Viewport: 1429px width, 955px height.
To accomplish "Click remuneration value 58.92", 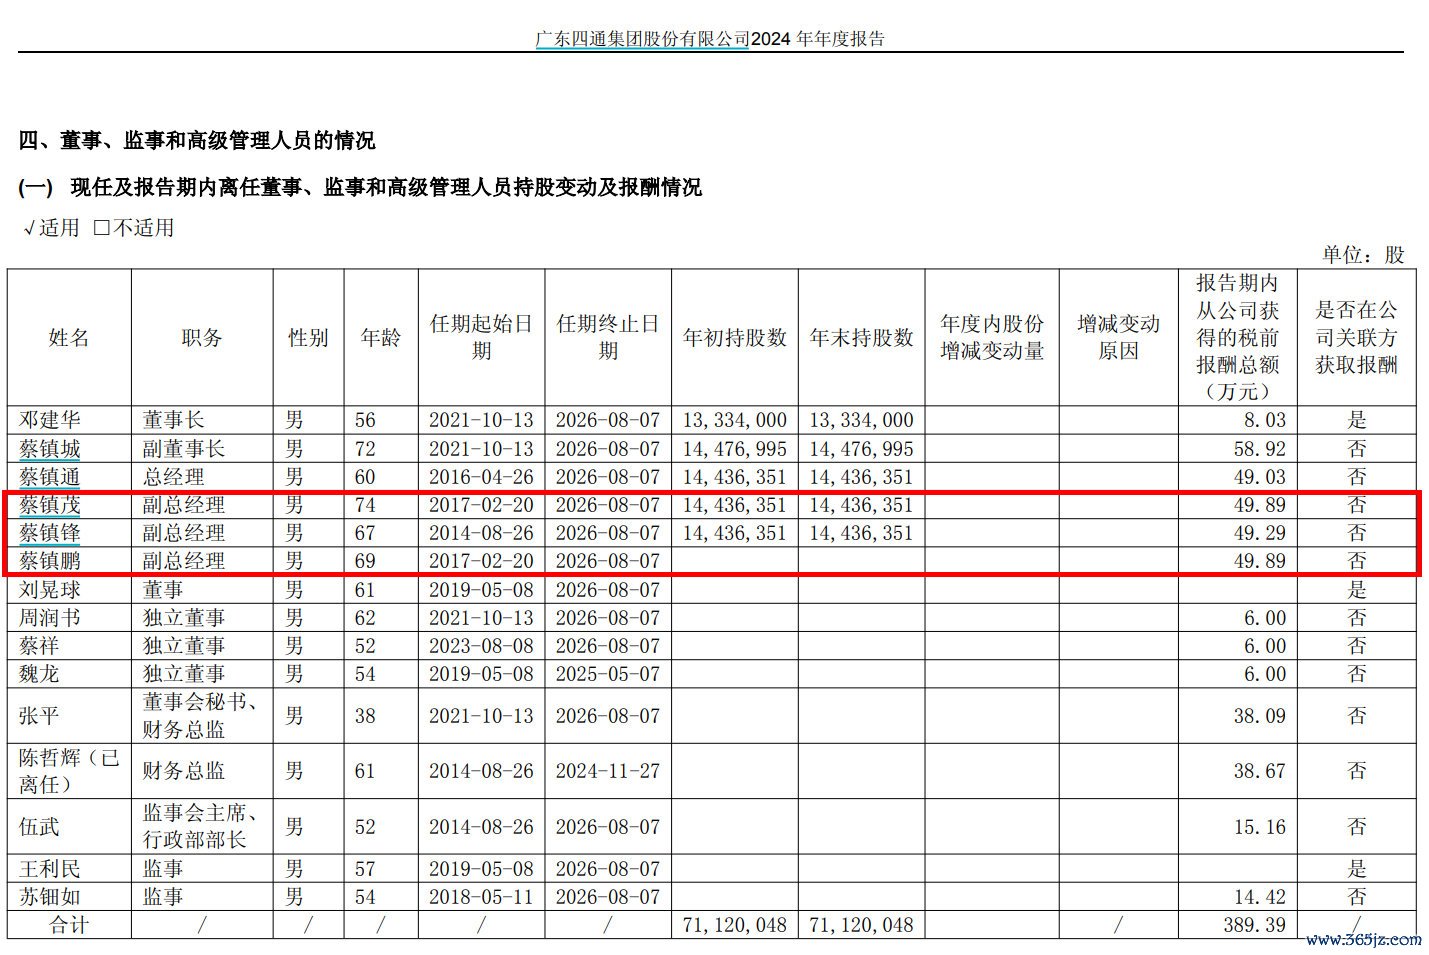I will click(x=1260, y=449).
